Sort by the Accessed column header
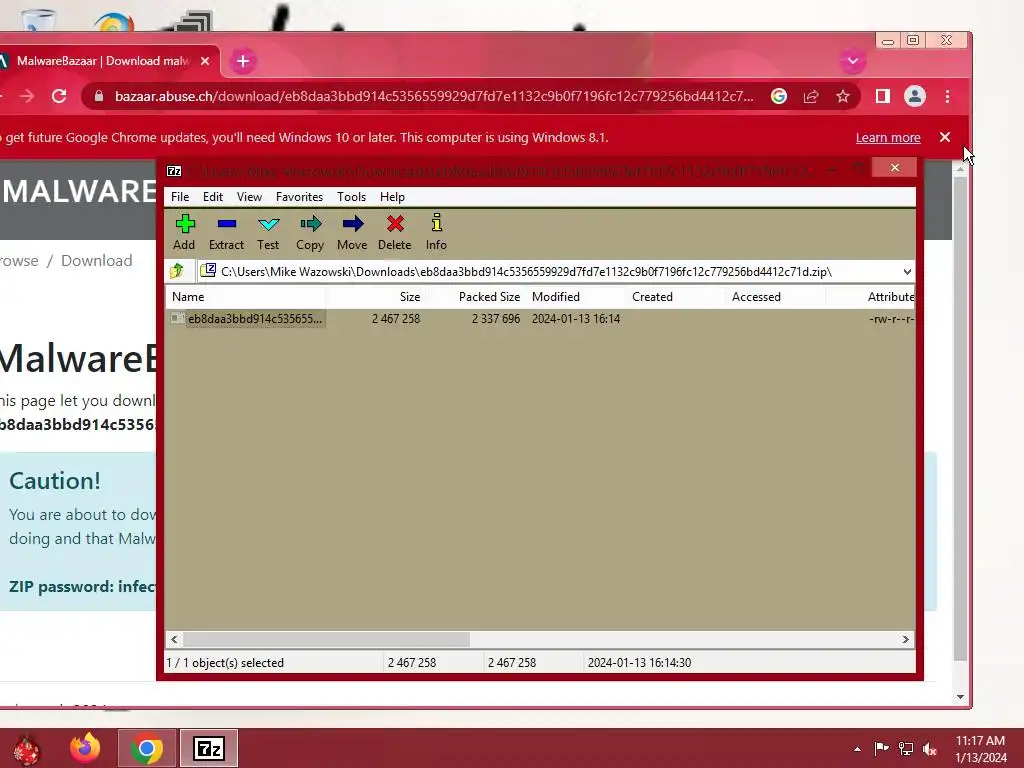Screen dimensions: 1024x768 click(x=775, y=296)
